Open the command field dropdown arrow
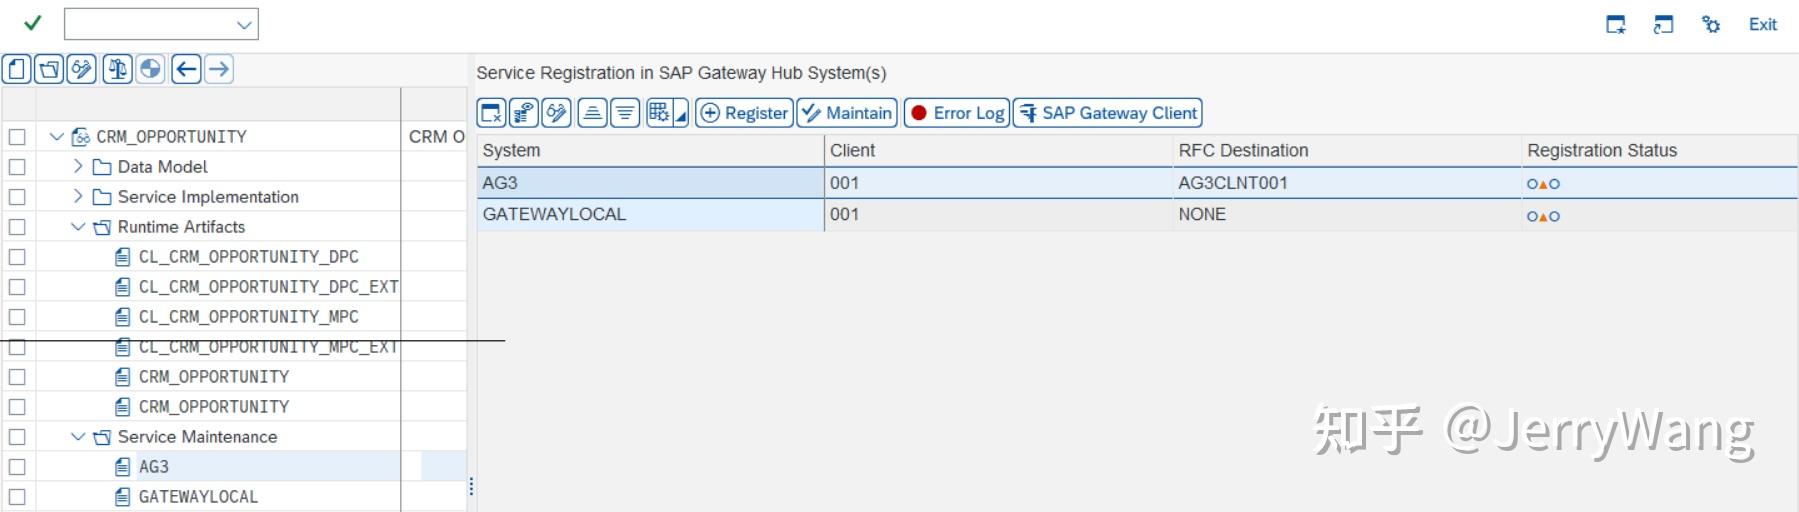This screenshot has height=512, width=1799. pos(244,24)
